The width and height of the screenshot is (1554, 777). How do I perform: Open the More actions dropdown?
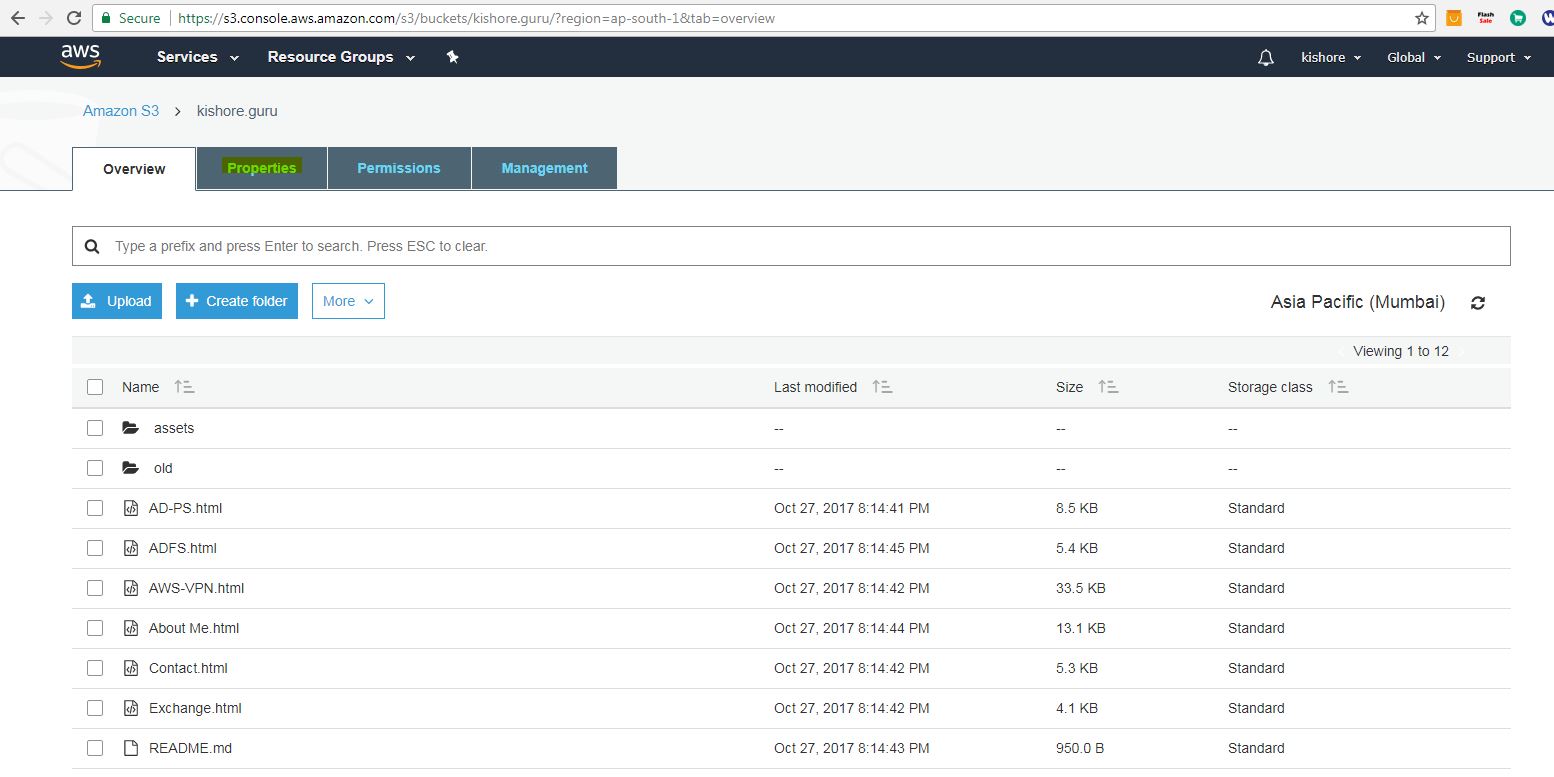tap(348, 301)
